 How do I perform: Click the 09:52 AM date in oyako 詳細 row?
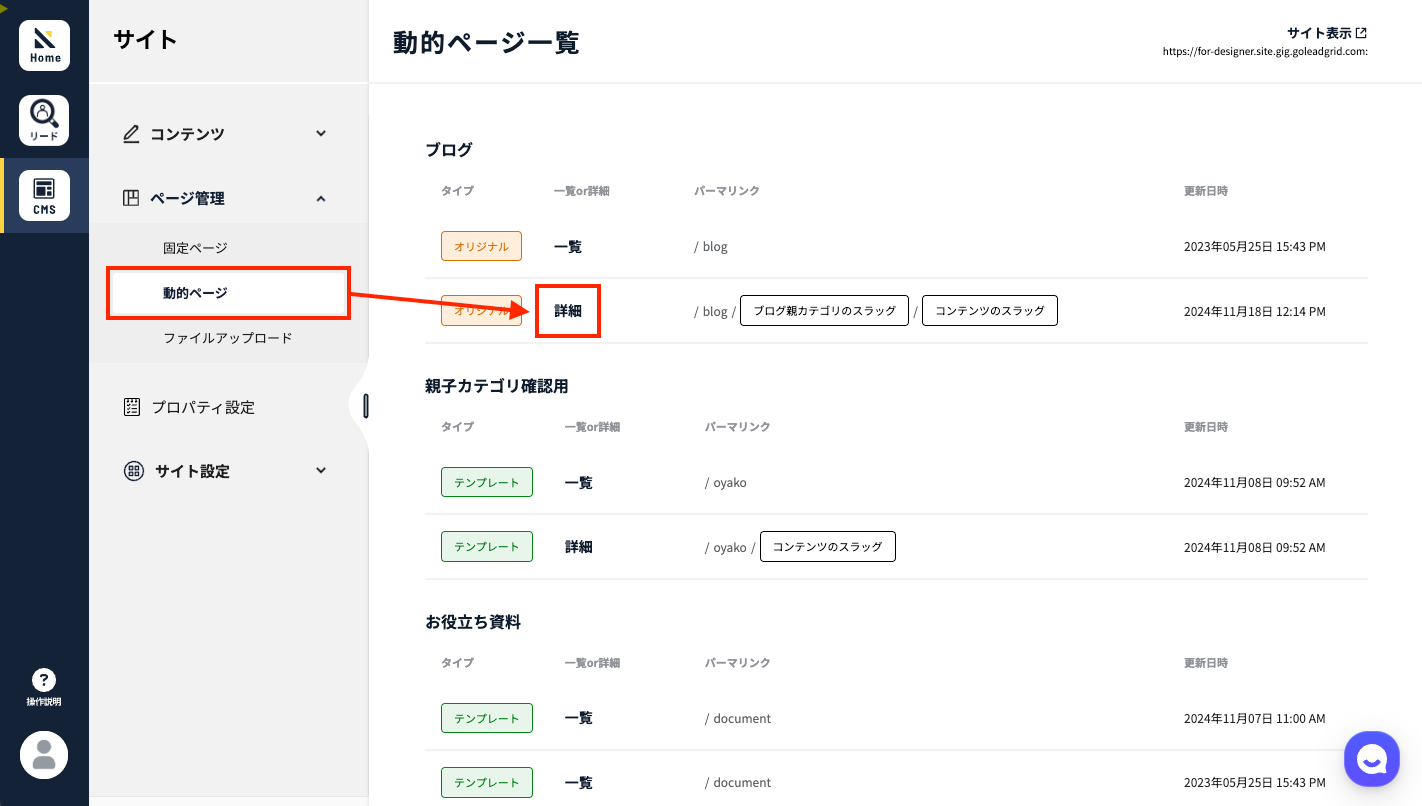[x=1255, y=547]
